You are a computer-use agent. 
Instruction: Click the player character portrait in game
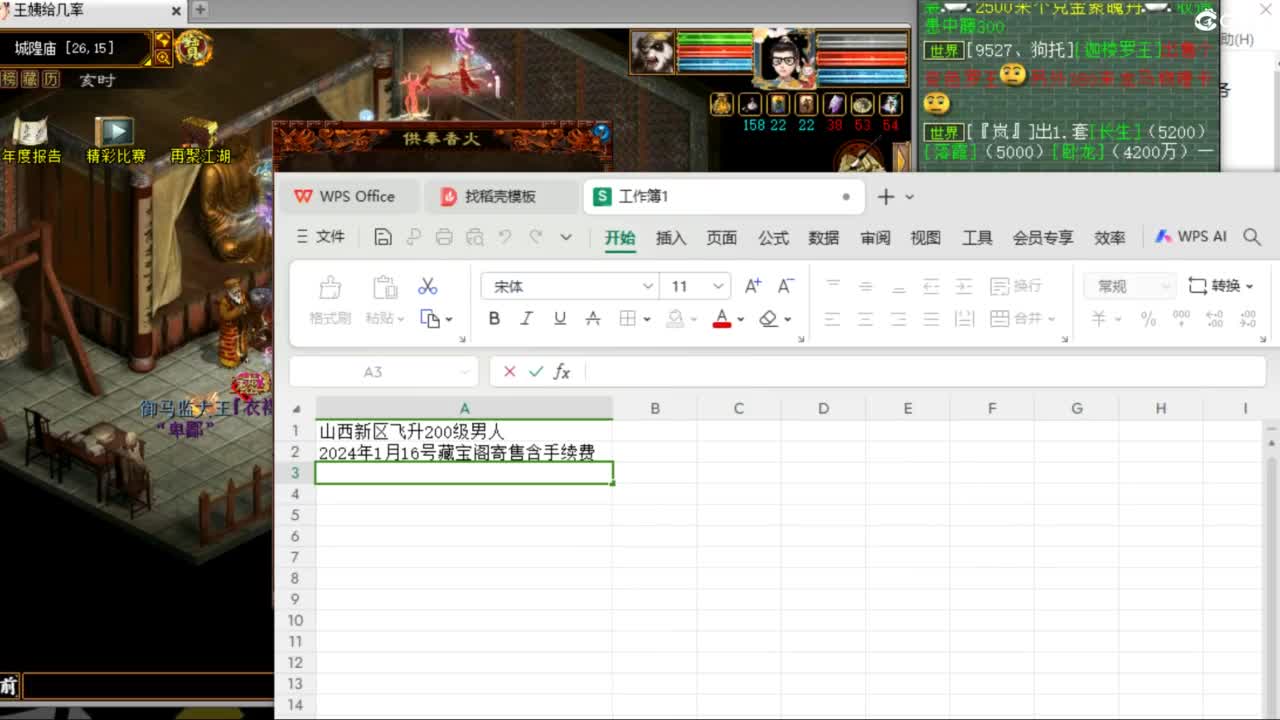783,59
